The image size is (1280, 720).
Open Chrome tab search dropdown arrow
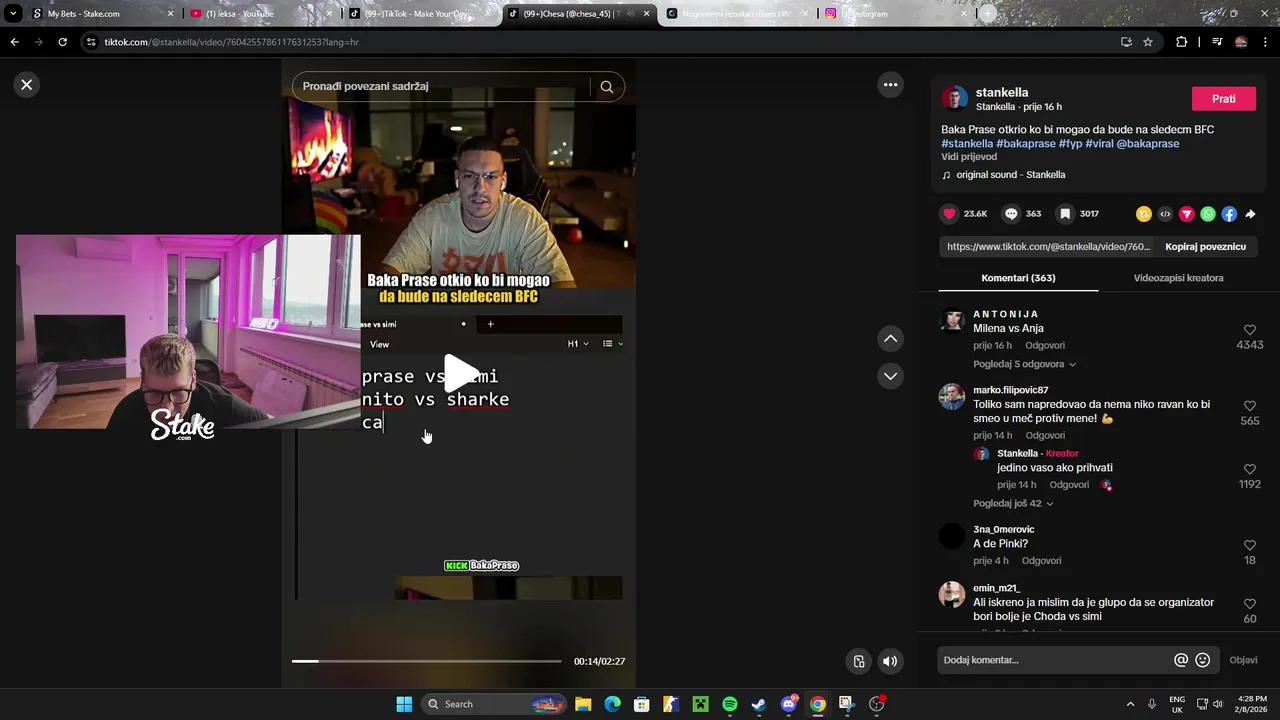[x=12, y=14]
